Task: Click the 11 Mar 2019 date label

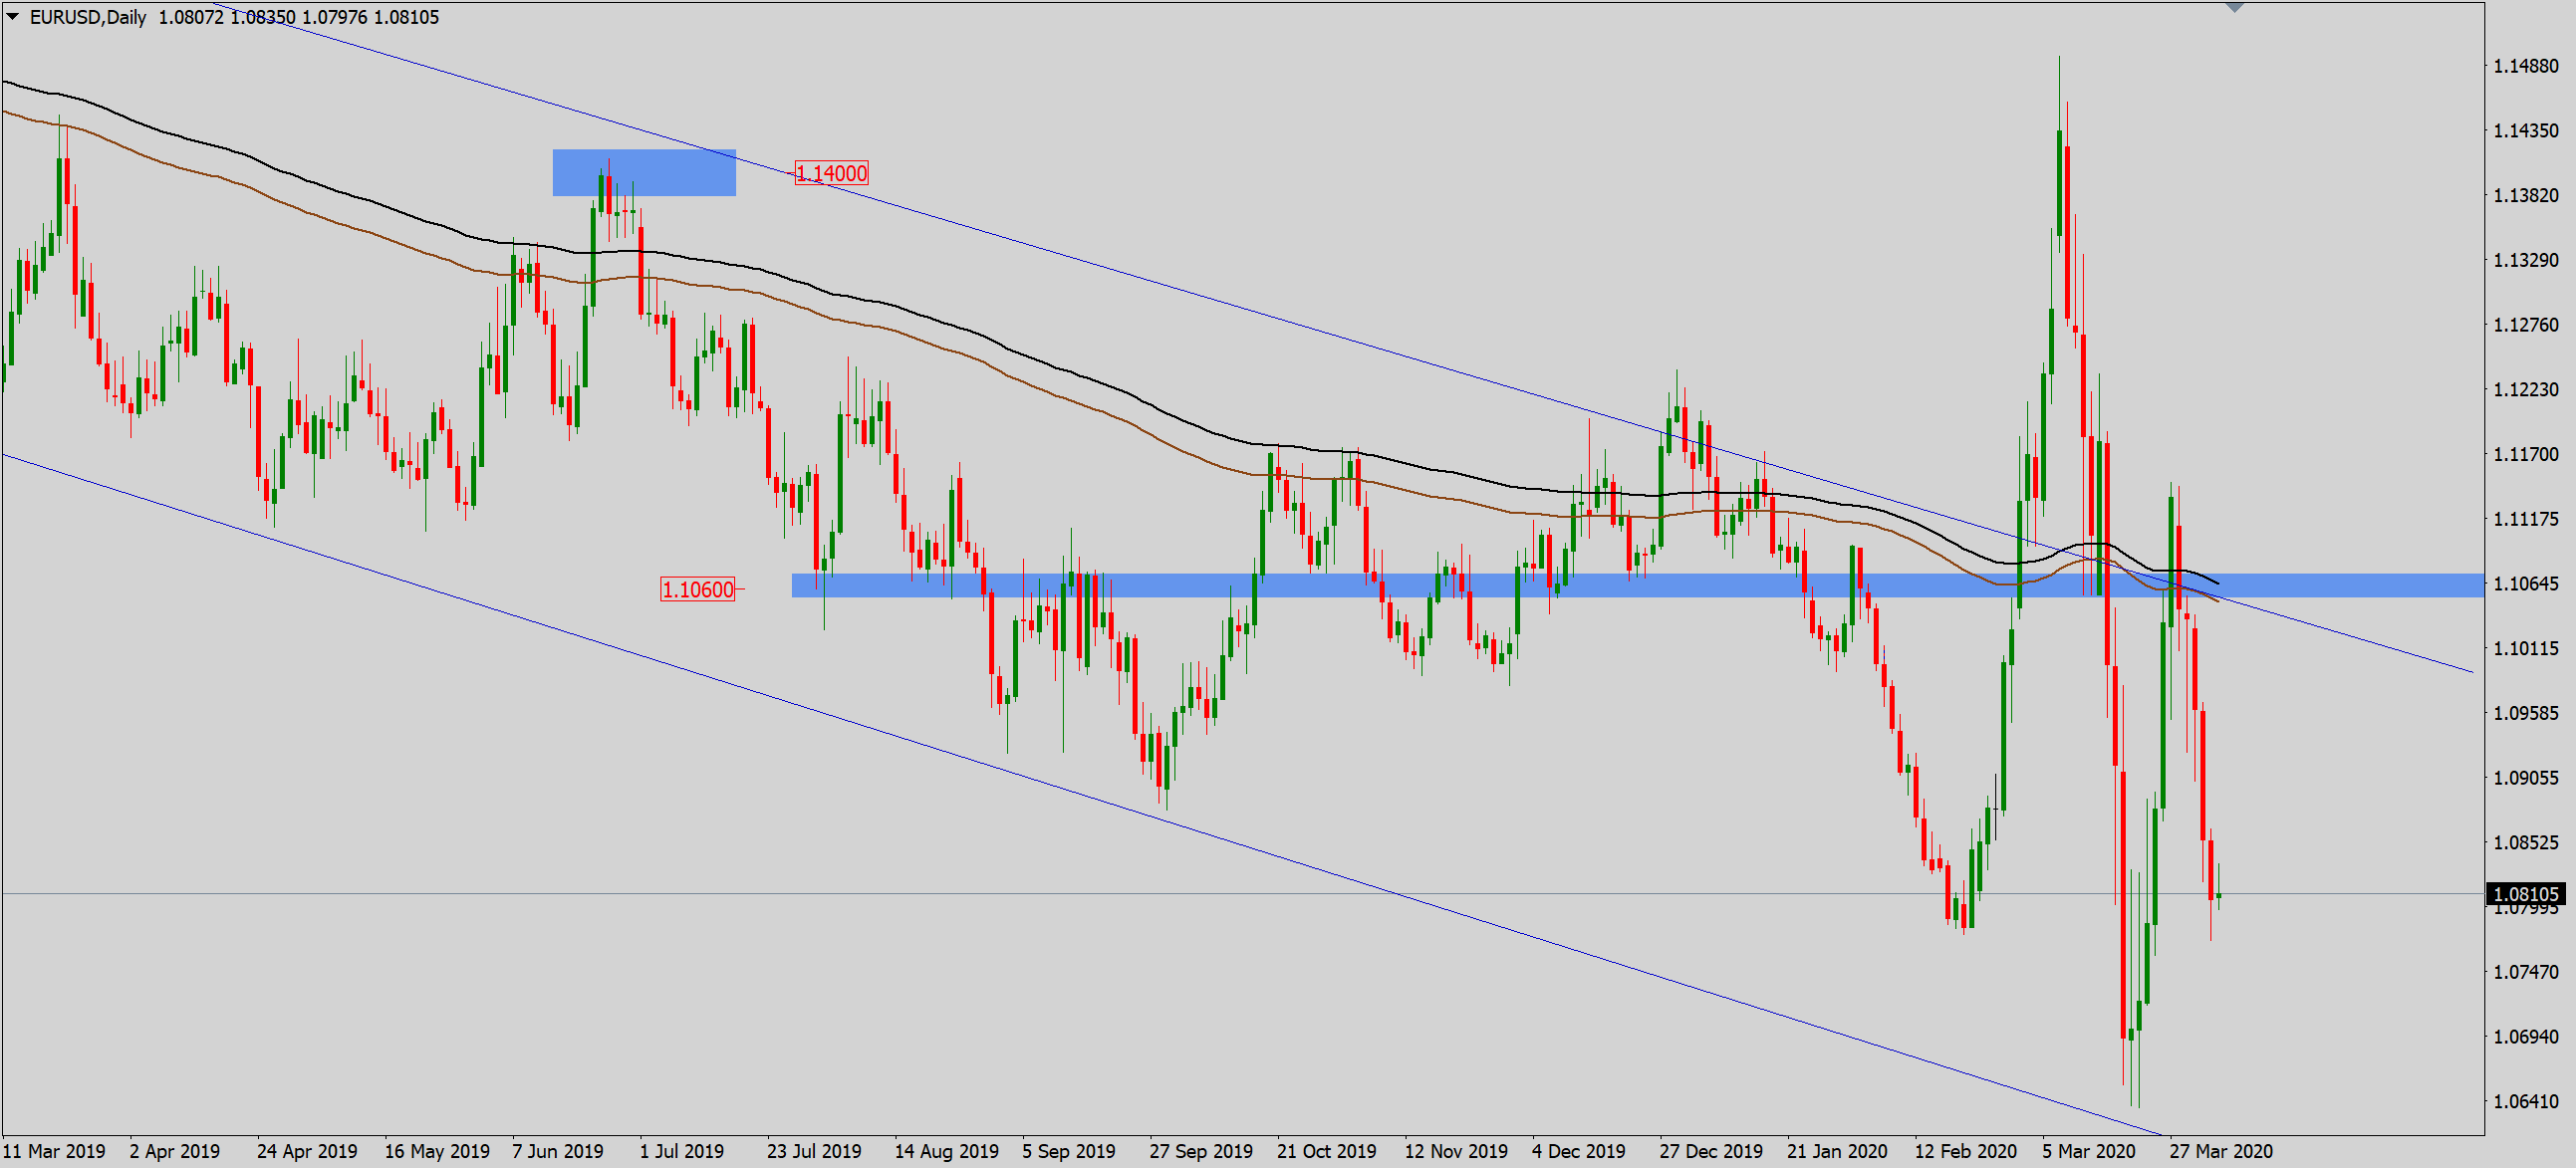Action: pyautogui.click(x=54, y=1151)
